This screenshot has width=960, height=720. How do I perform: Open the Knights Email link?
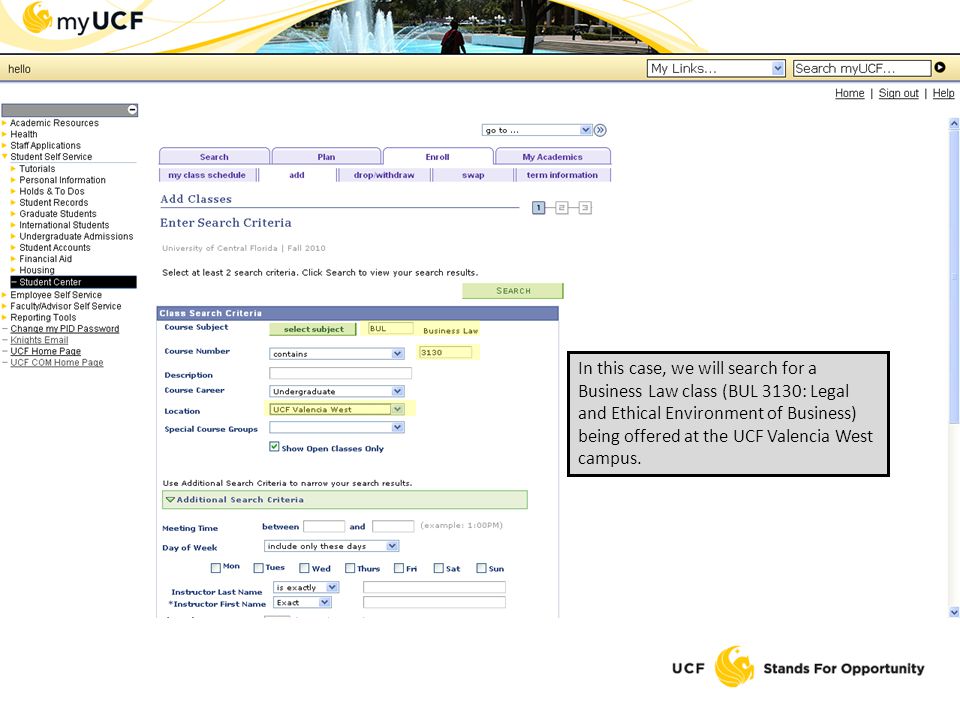click(39, 340)
